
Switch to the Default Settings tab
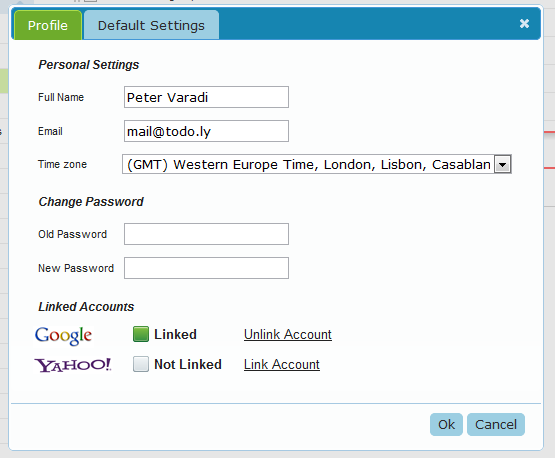click(151, 25)
